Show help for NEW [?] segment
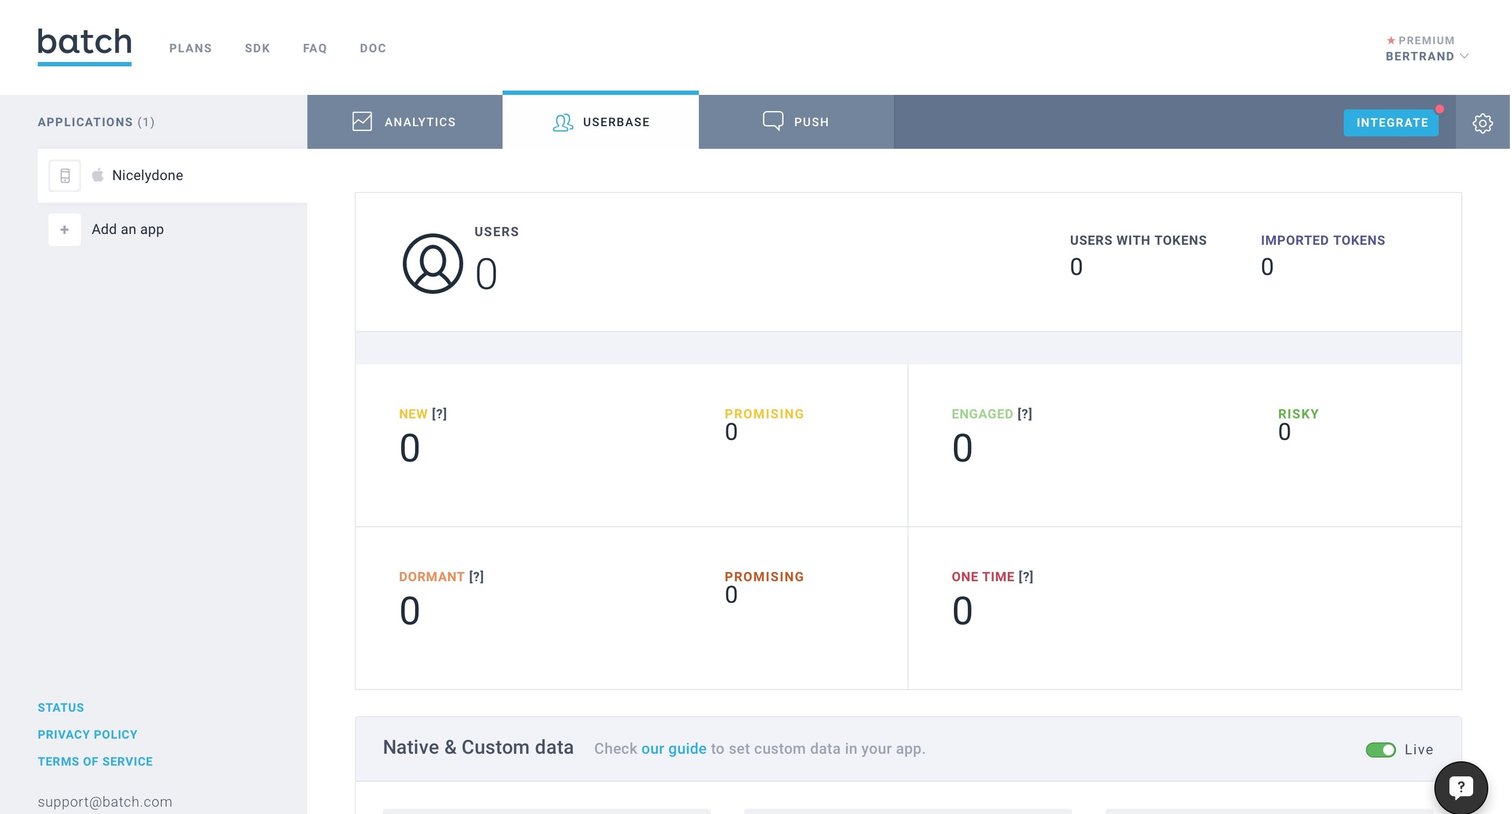The width and height of the screenshot is (1512, 814). coord(439,414)
